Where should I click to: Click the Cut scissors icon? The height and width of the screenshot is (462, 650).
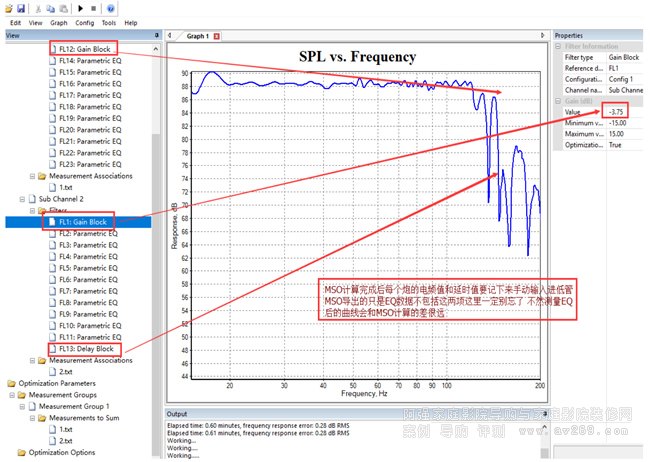click(38, 8)
